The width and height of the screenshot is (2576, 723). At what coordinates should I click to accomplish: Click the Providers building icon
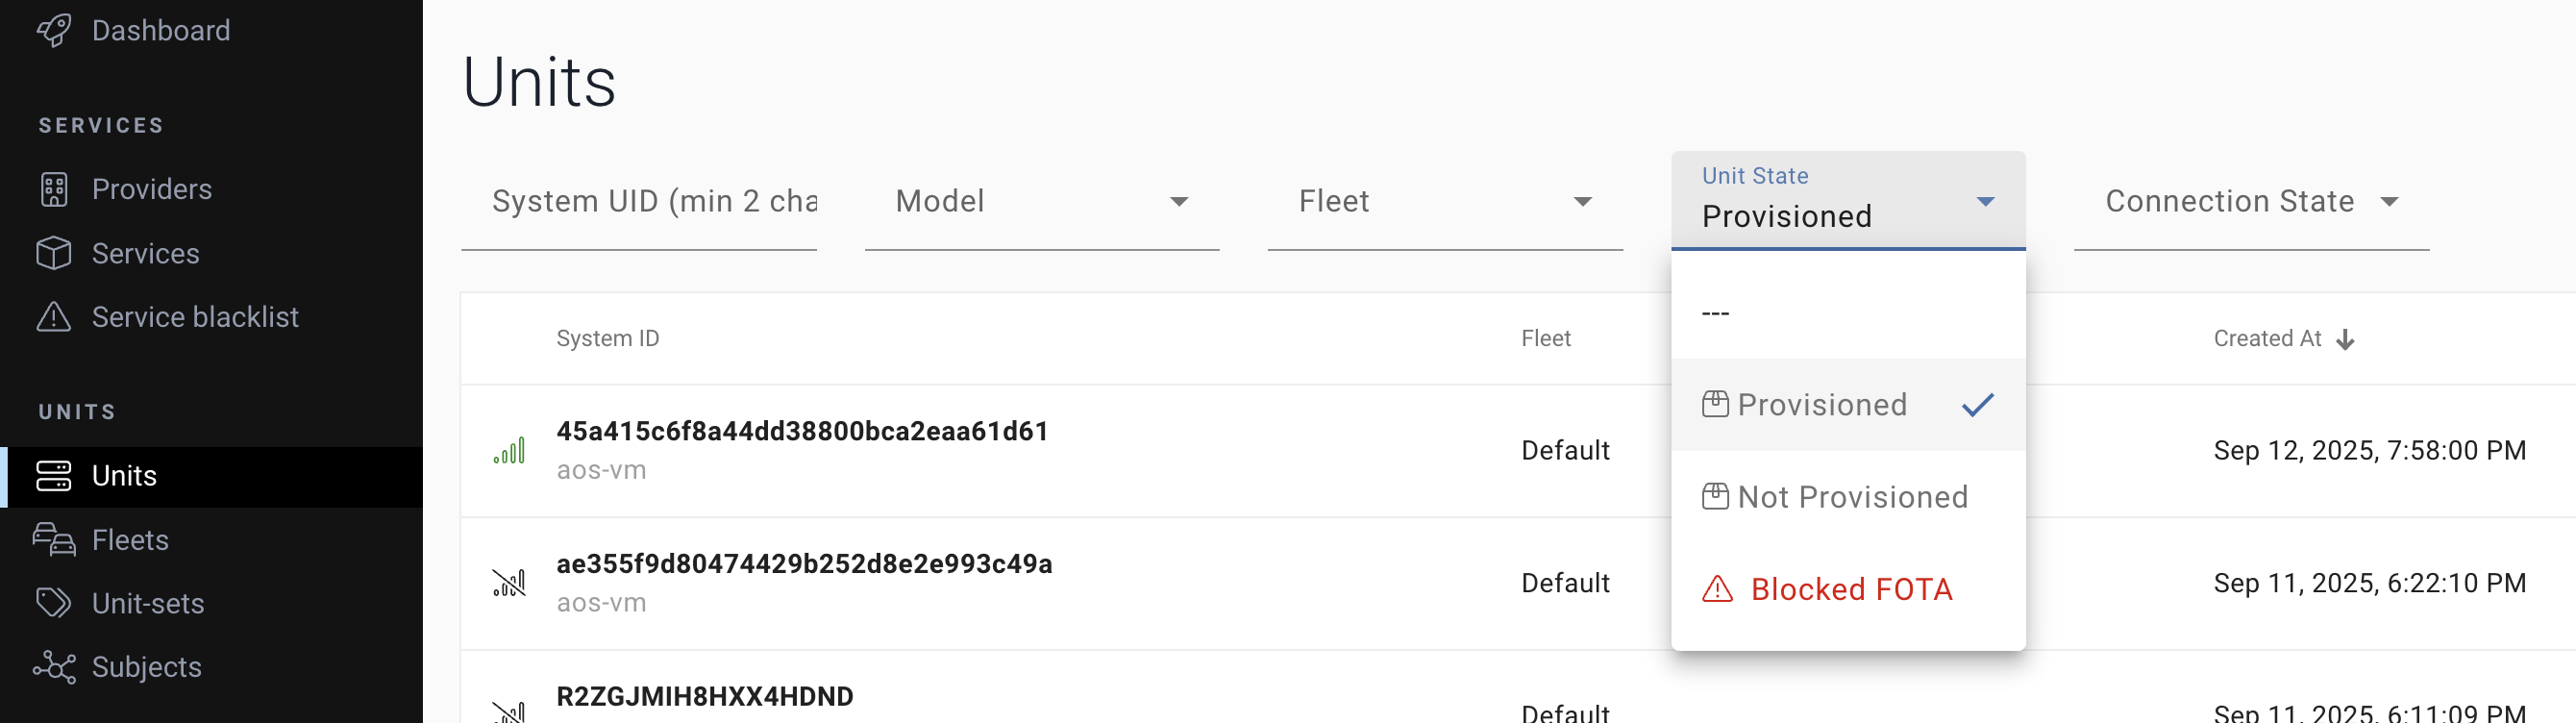[54, 189]
